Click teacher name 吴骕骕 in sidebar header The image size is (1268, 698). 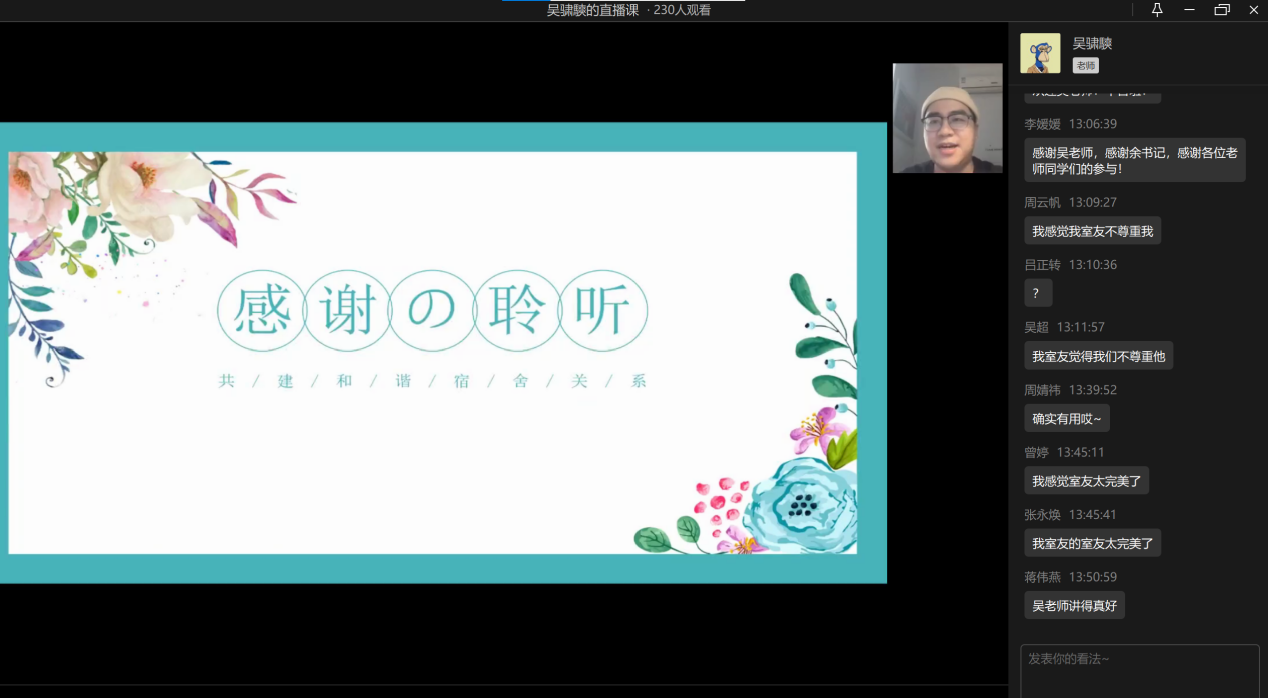(x=1092, y=43)
